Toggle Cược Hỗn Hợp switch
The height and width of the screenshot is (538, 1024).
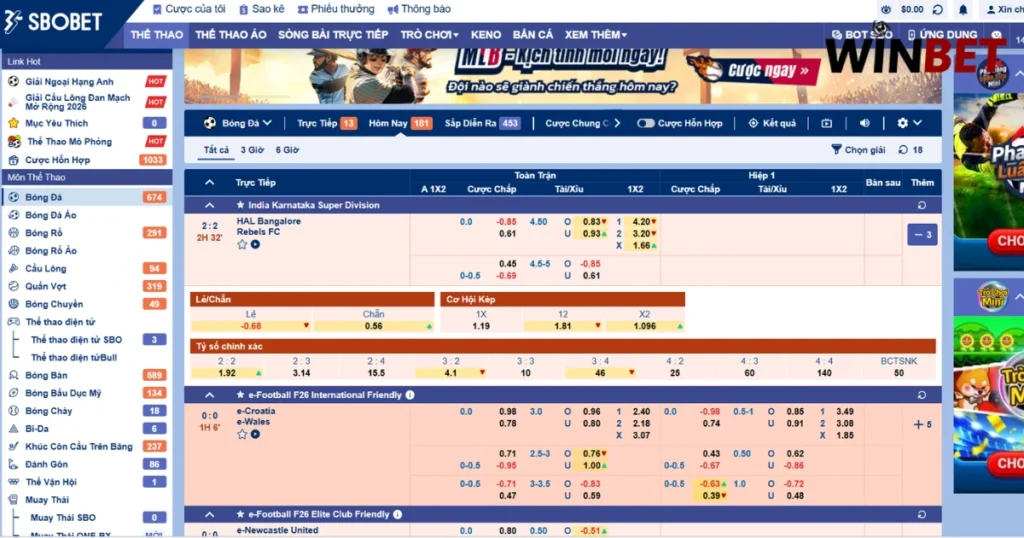coord(645,123)
